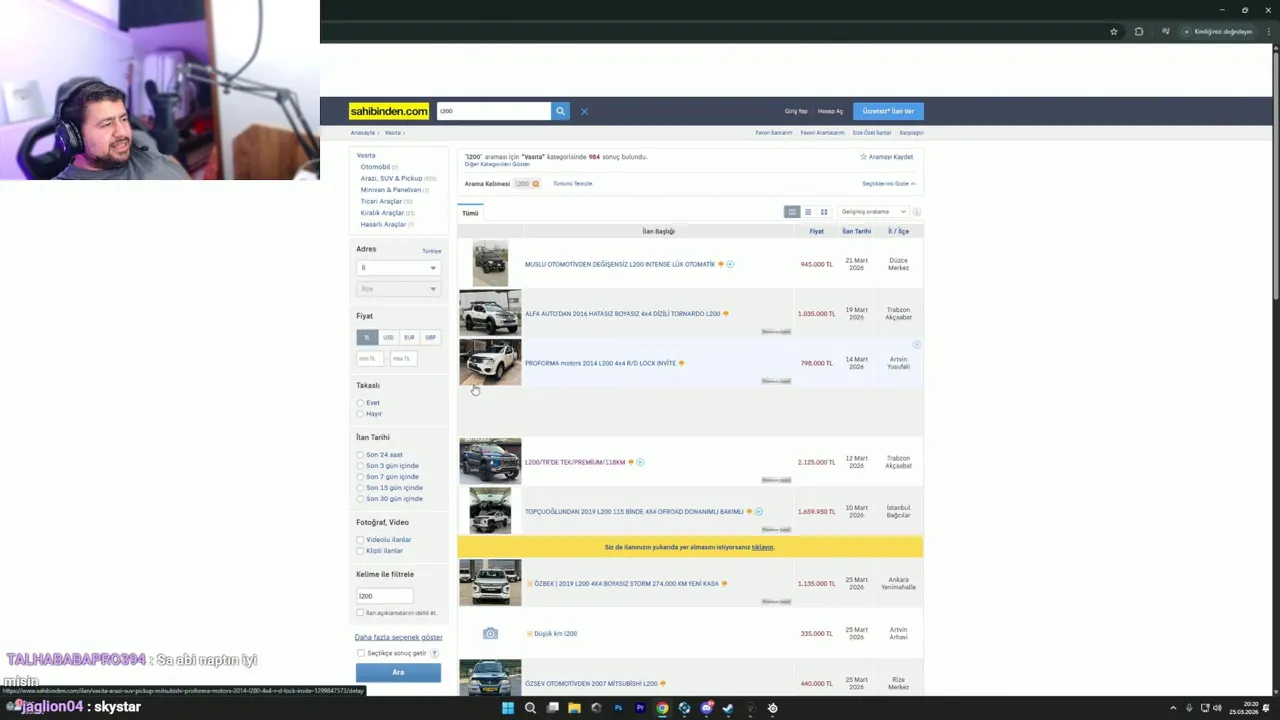
Task: Select the grid gallery view icon
Action: 824,212
